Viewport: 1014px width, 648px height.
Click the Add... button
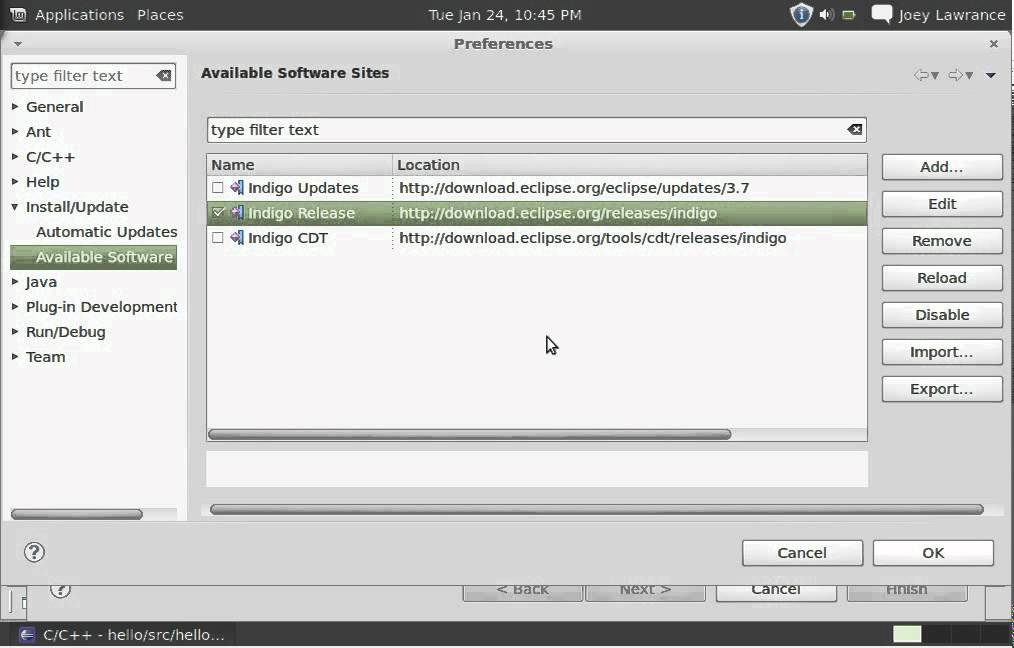pos(942,167)
